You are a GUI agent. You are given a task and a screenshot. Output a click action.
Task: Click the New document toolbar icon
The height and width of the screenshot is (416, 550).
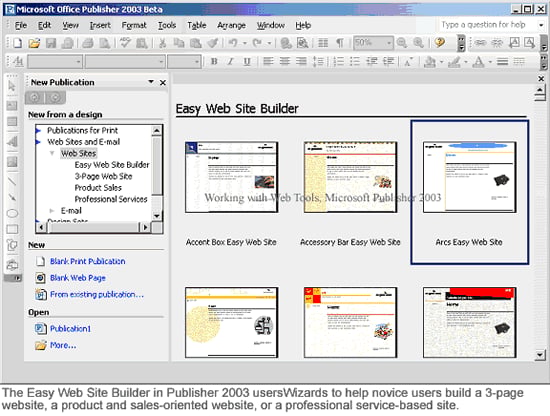coord(17,43)
